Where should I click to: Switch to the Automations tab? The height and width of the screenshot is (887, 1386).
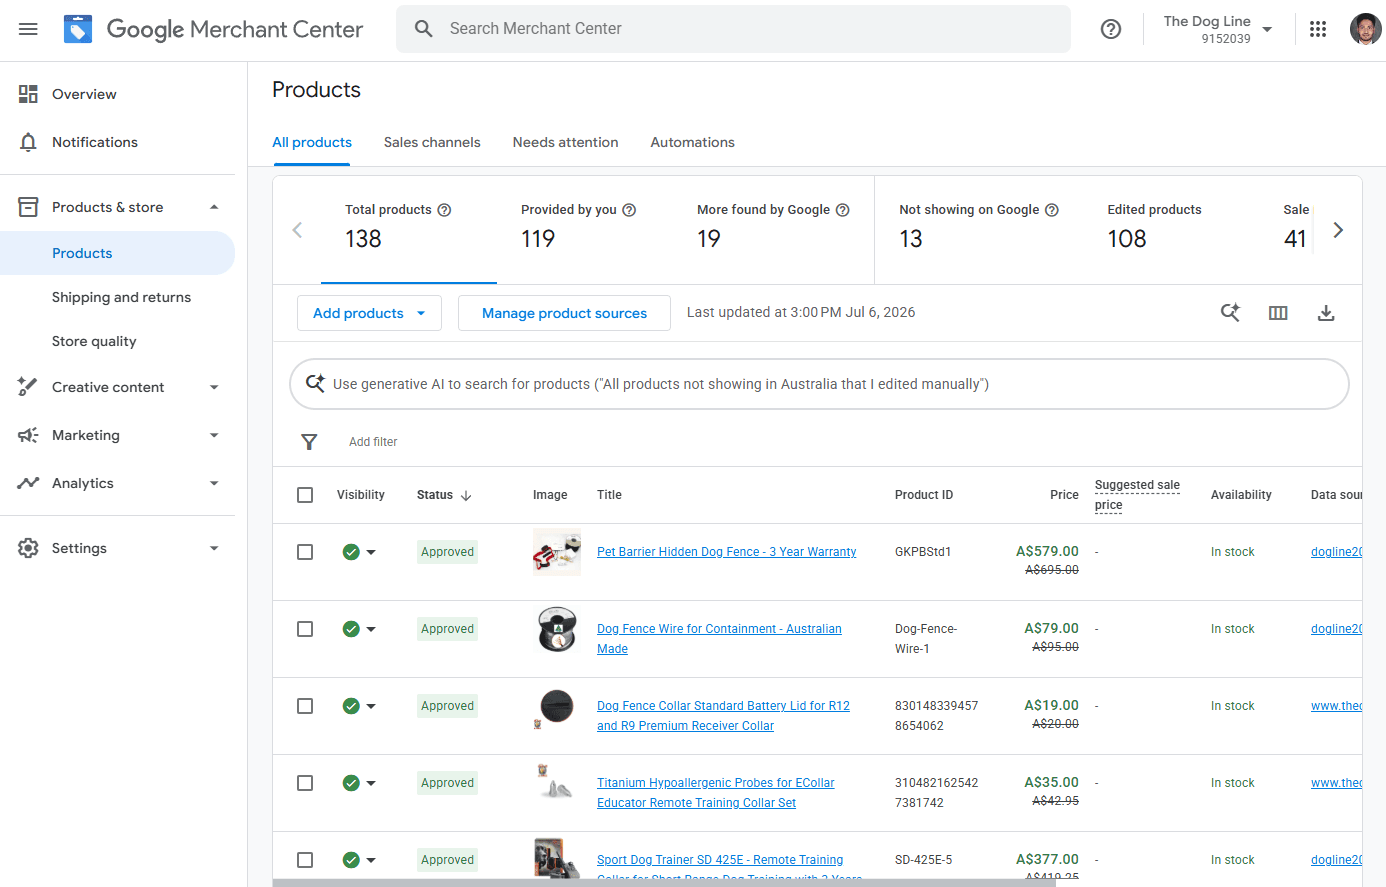[x=692, y=142]
